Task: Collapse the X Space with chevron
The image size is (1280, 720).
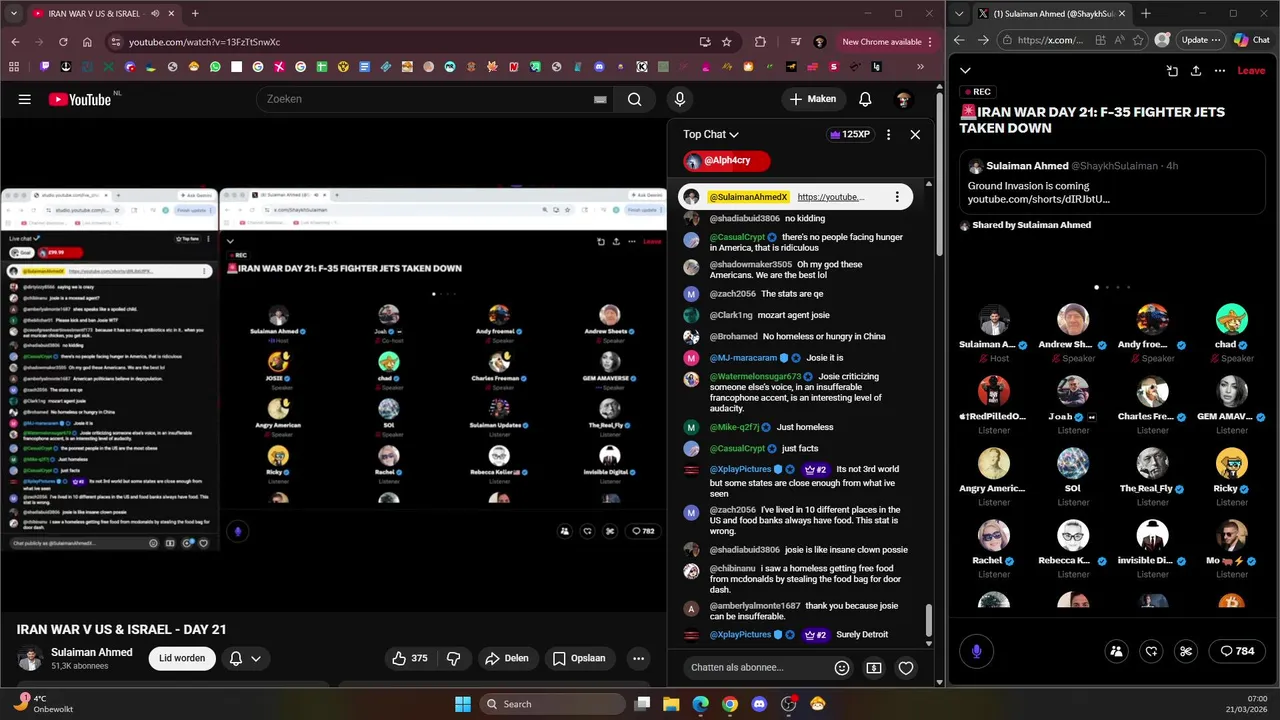Action: tap(965, 70)
